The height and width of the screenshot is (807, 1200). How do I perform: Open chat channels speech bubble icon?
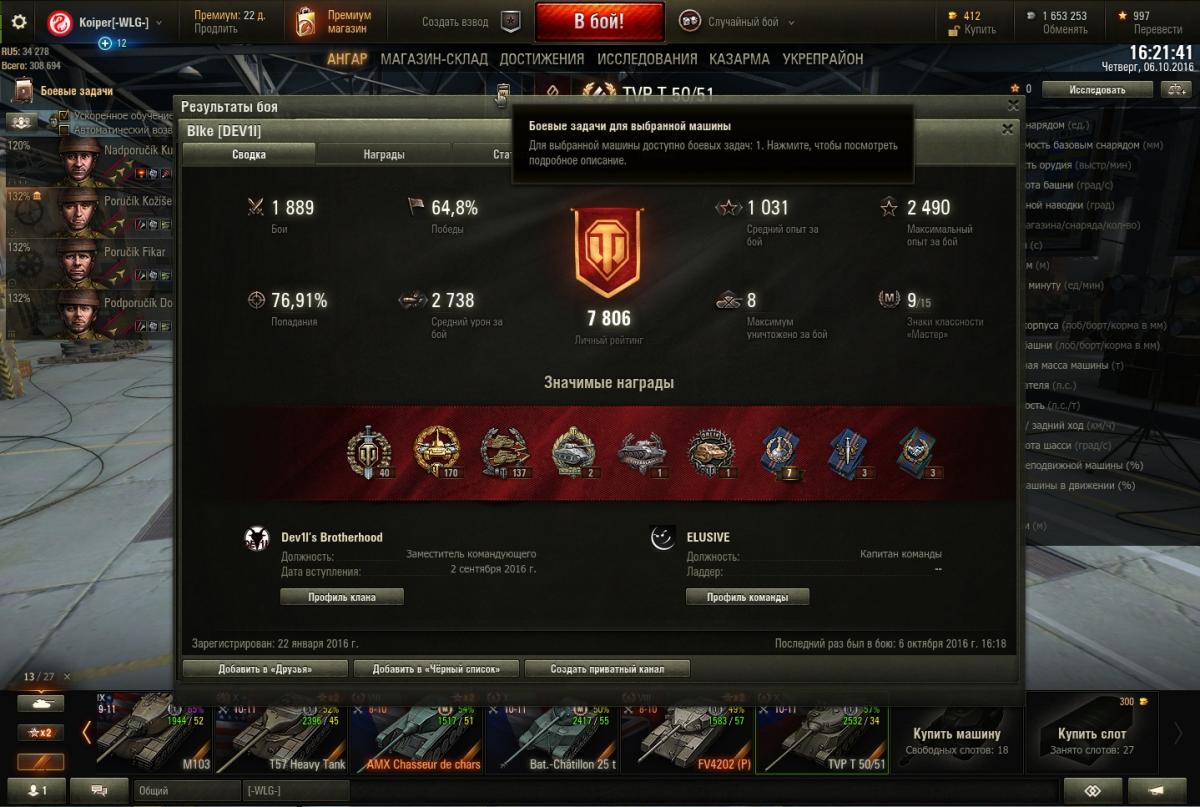(x=100, y=790)
